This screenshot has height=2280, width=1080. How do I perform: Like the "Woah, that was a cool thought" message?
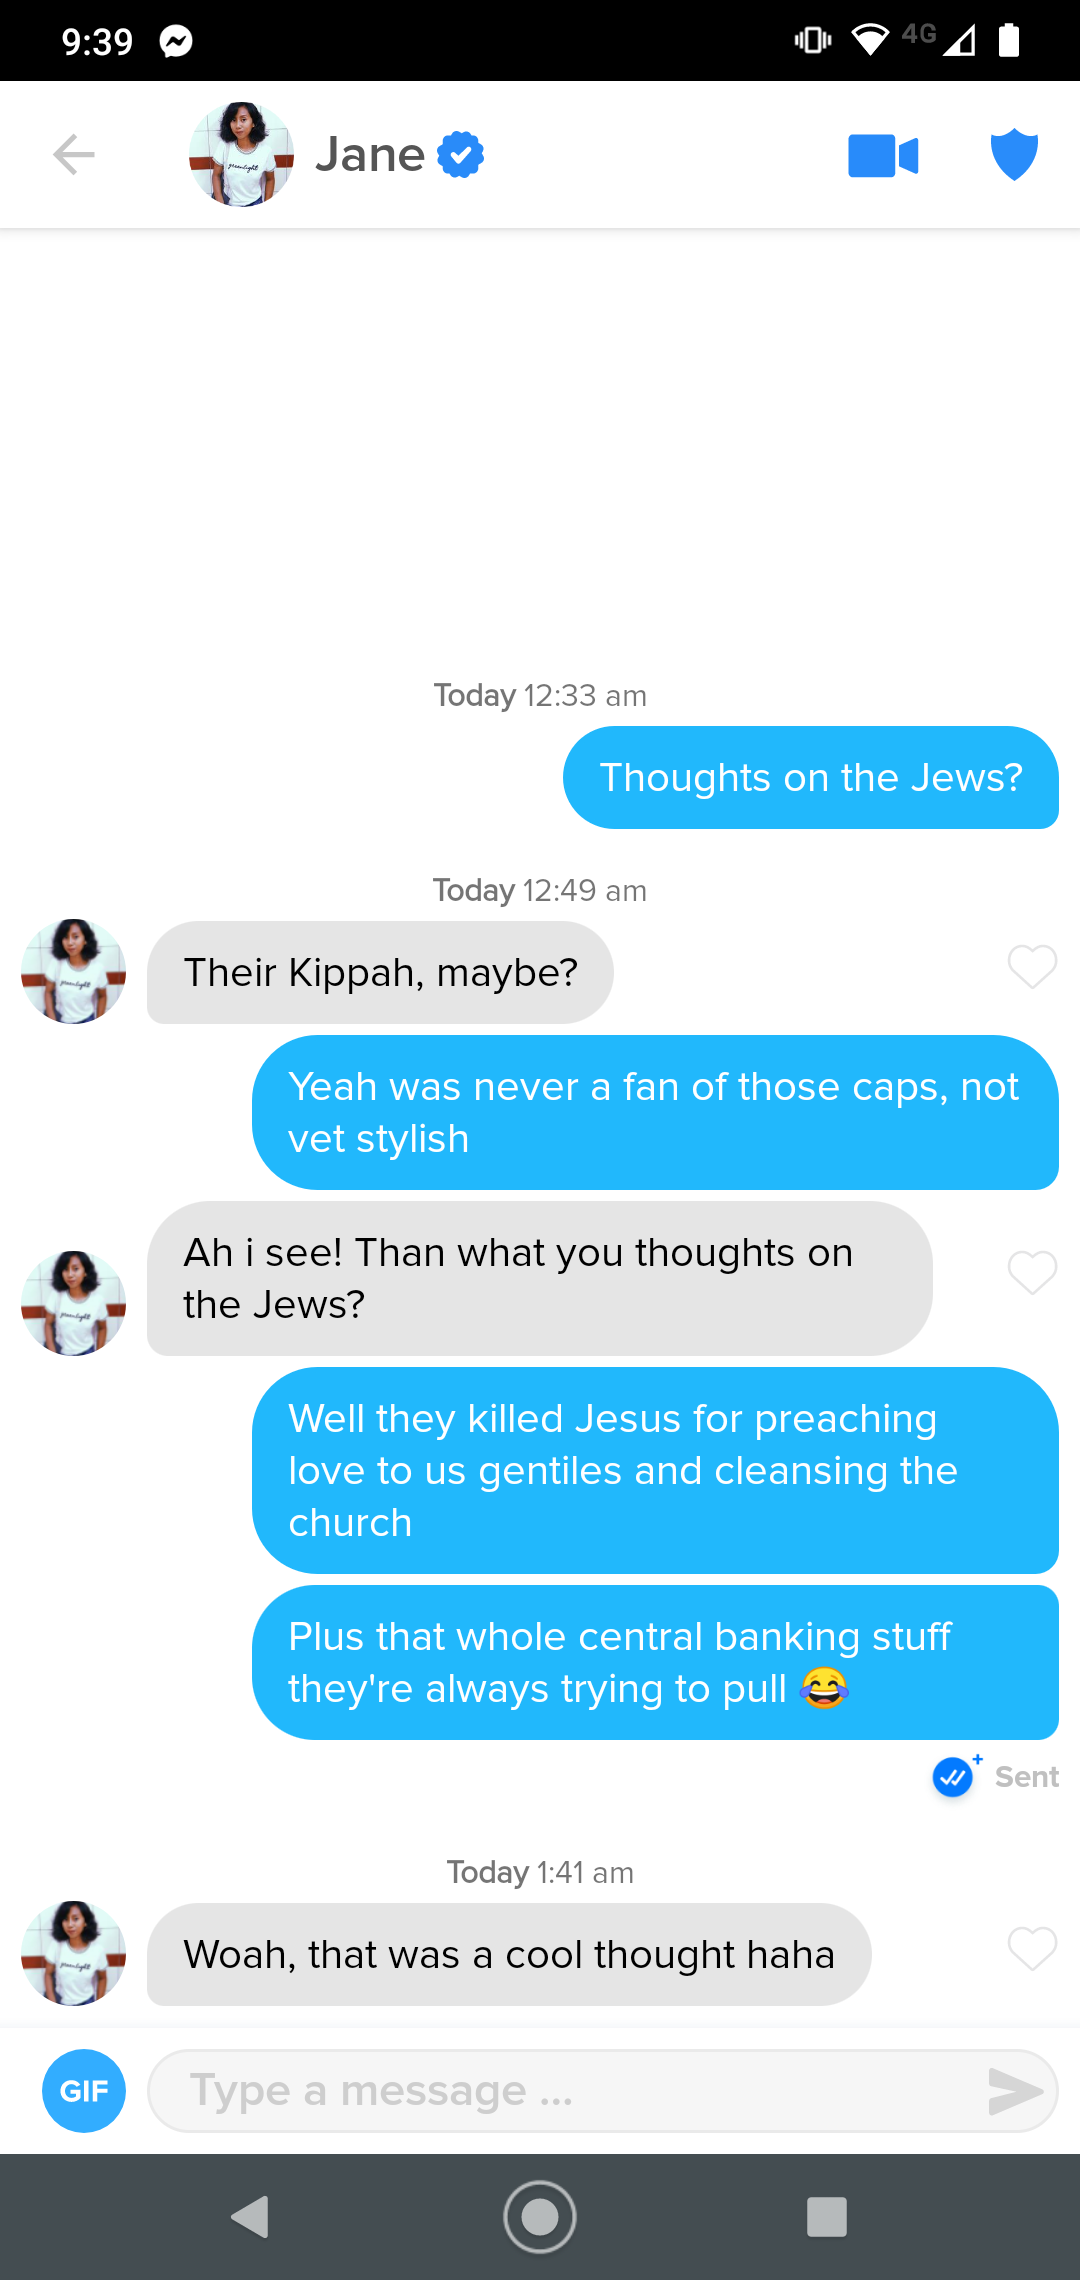tap(1032, 1949)
